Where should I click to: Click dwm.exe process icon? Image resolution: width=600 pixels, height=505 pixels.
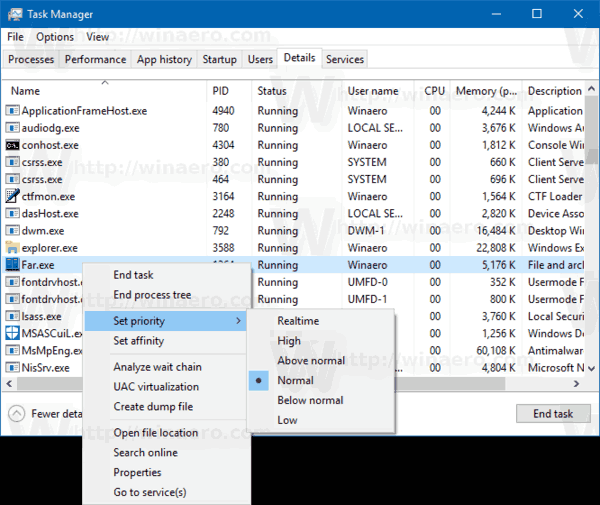click(x=12, y=231)
